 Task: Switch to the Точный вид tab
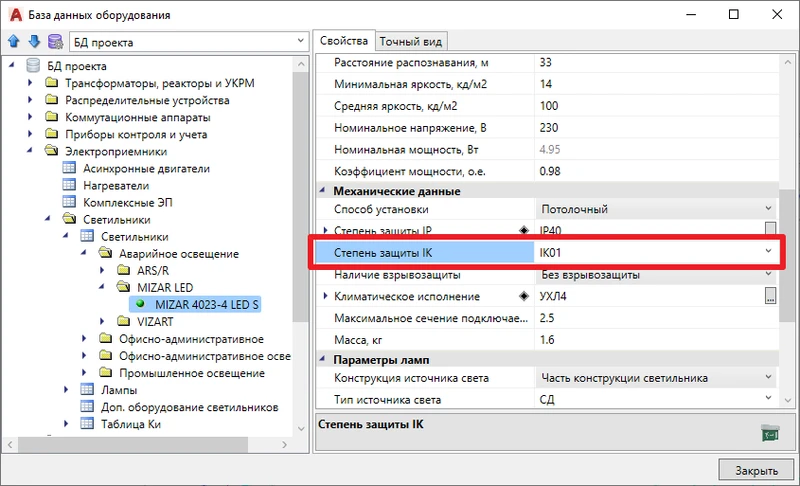tap(411, 41)
